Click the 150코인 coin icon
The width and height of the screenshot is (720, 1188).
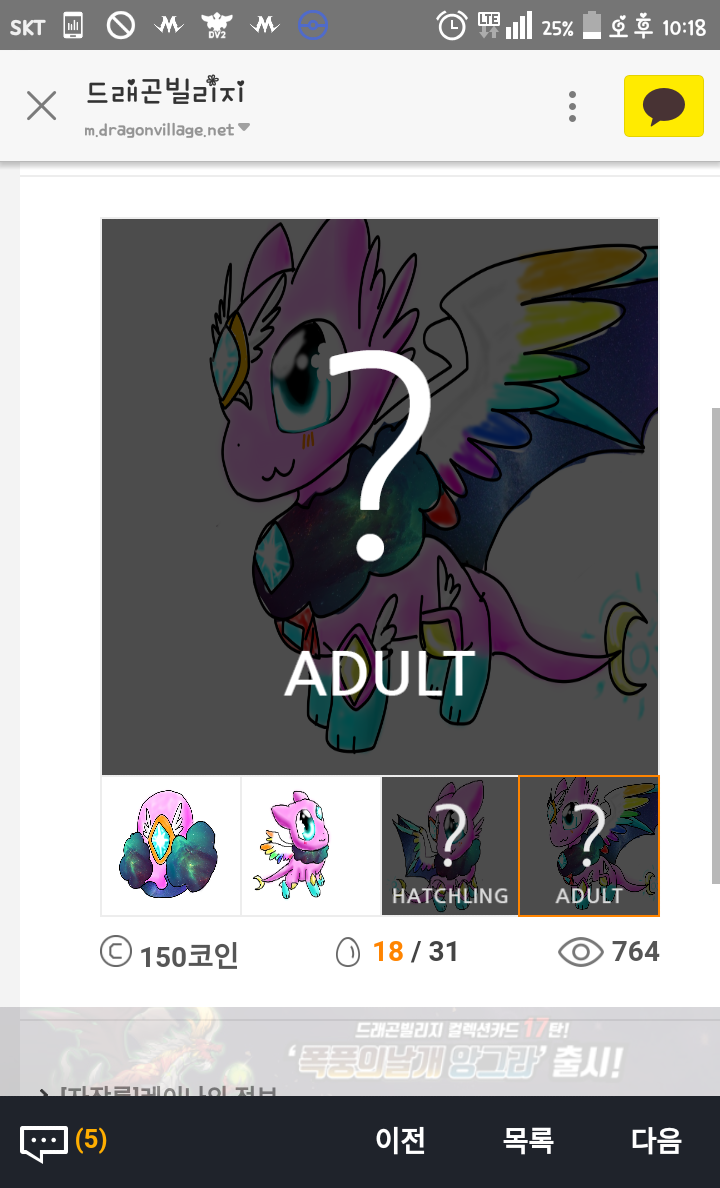[116, 952]
